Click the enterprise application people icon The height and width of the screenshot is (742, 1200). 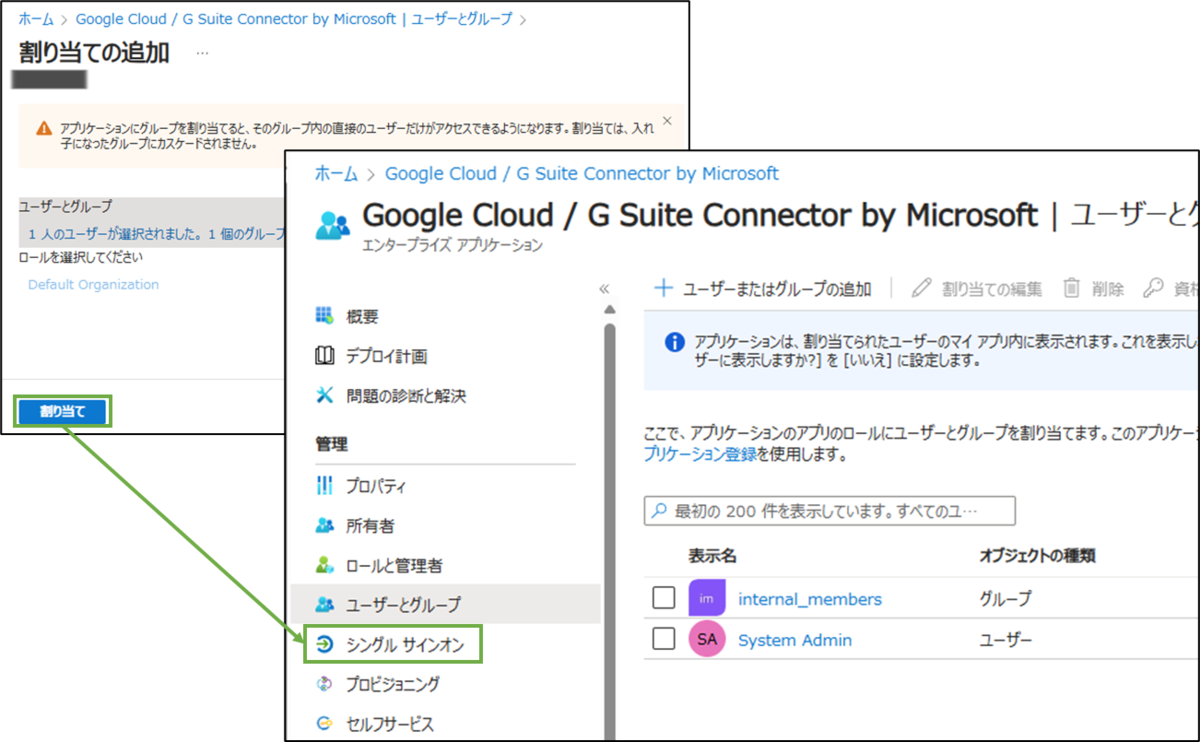333,226
